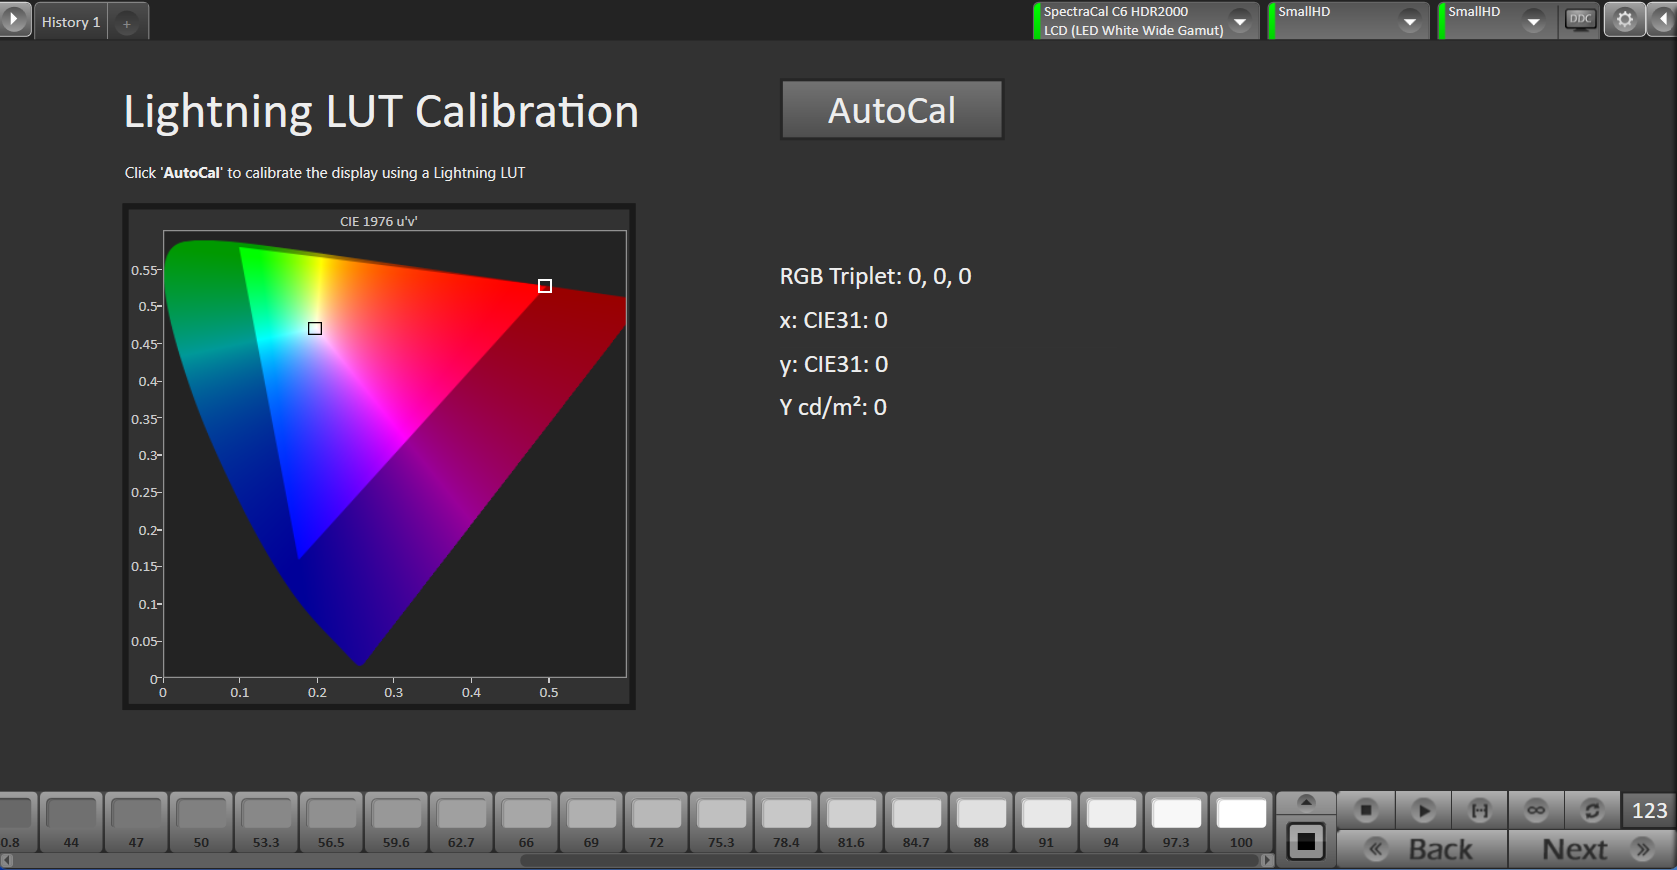
Task: Select the 75.3 grayscale level patch
Action: point(721,822)
